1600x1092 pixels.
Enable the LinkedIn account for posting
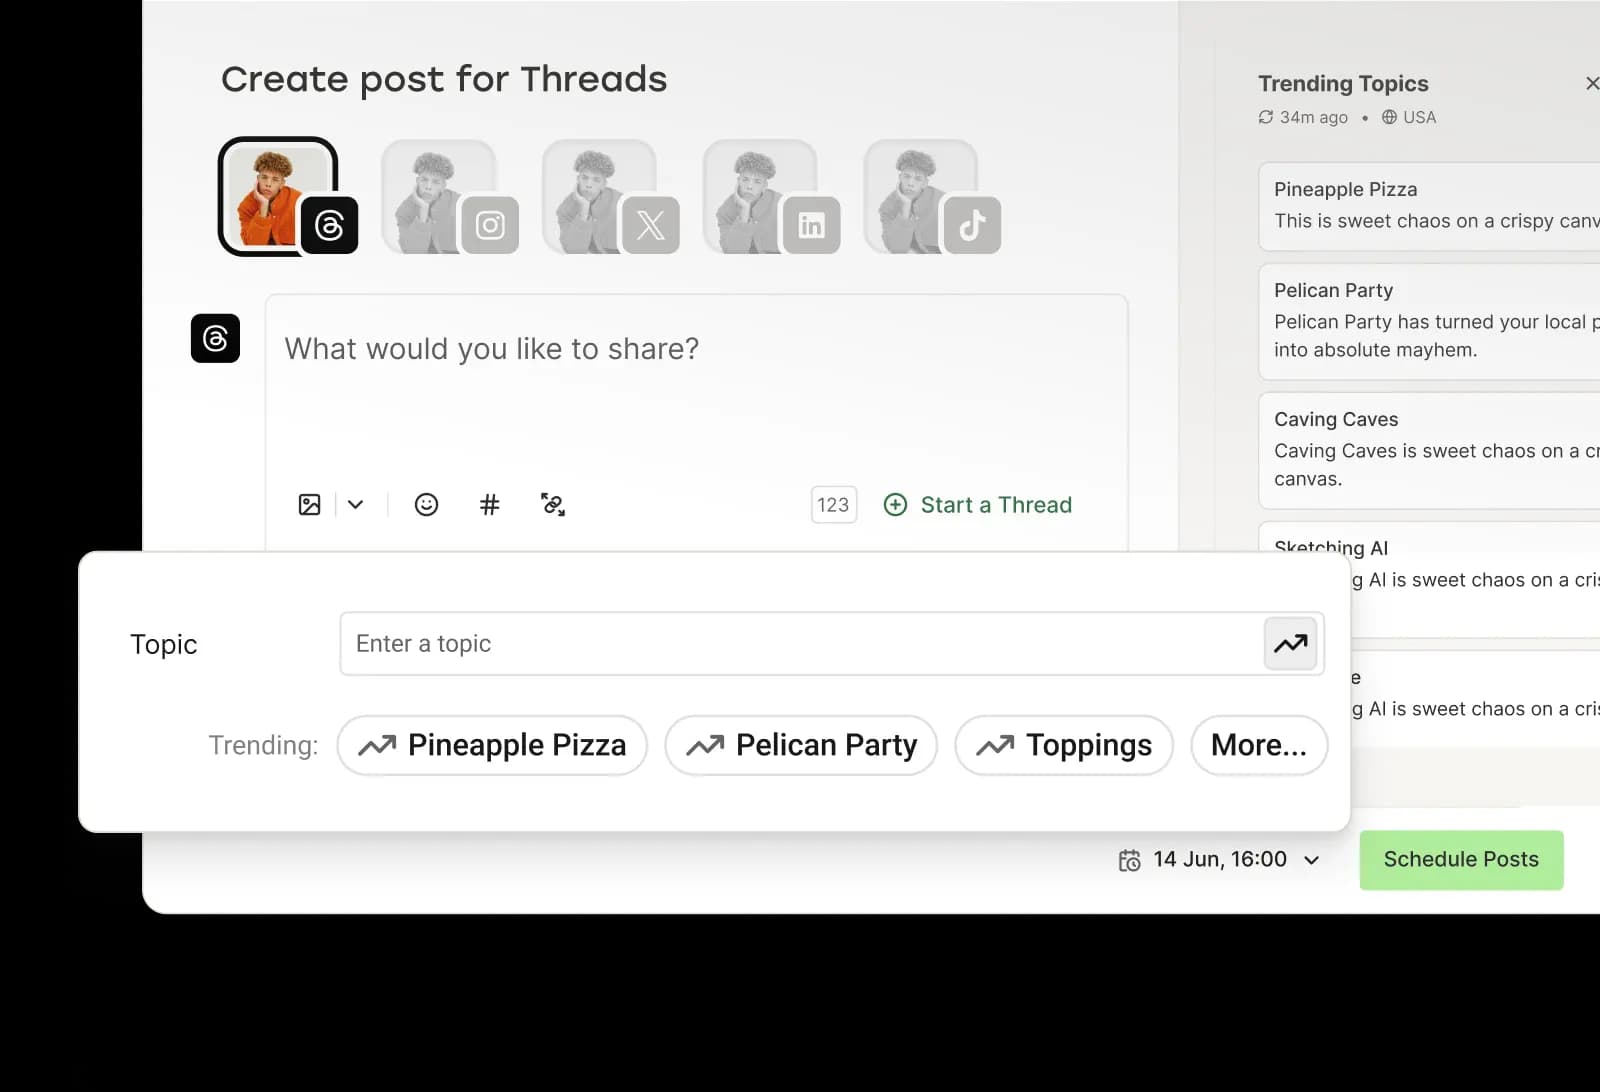pos(760,194)
